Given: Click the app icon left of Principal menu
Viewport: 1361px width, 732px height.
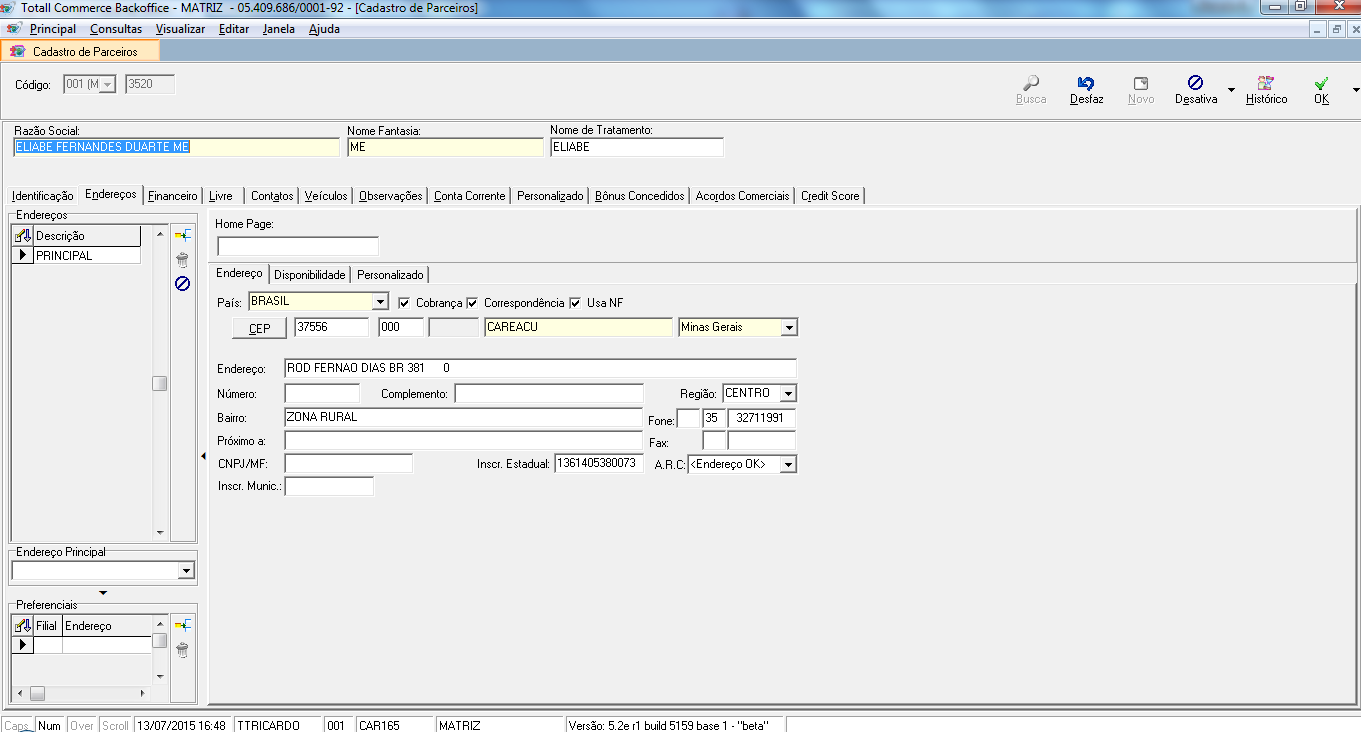Looking at the screenshot, I should coord(14,29).
